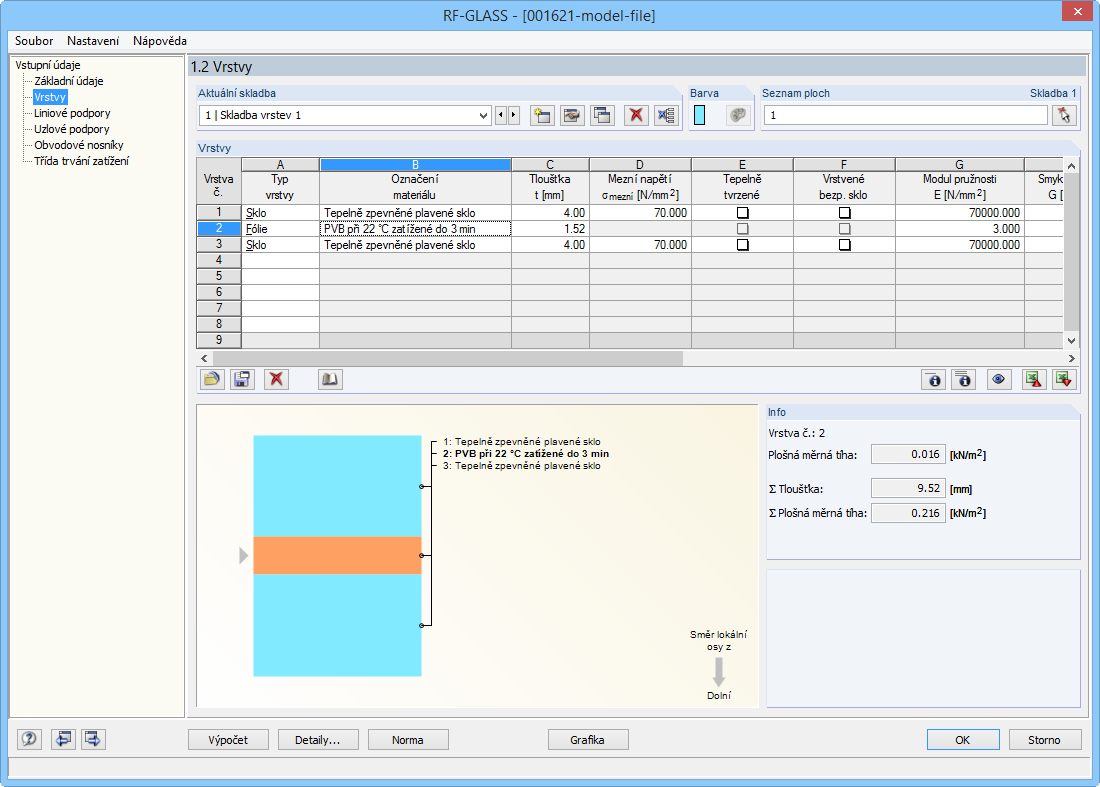The image size is (1100, 787).
Task: Delete all compositions icon next to red X
Action: tap(666, 115)
